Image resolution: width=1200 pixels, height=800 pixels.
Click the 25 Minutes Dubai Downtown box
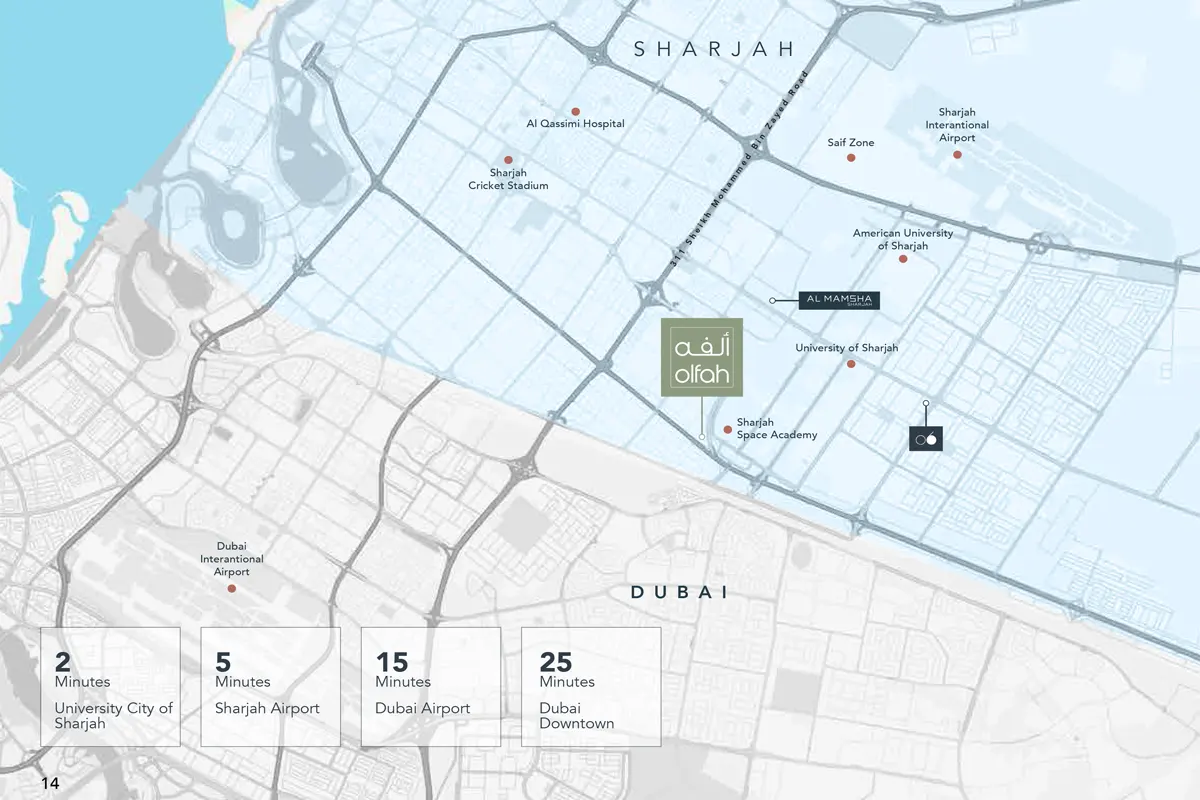tap(591, 687)
